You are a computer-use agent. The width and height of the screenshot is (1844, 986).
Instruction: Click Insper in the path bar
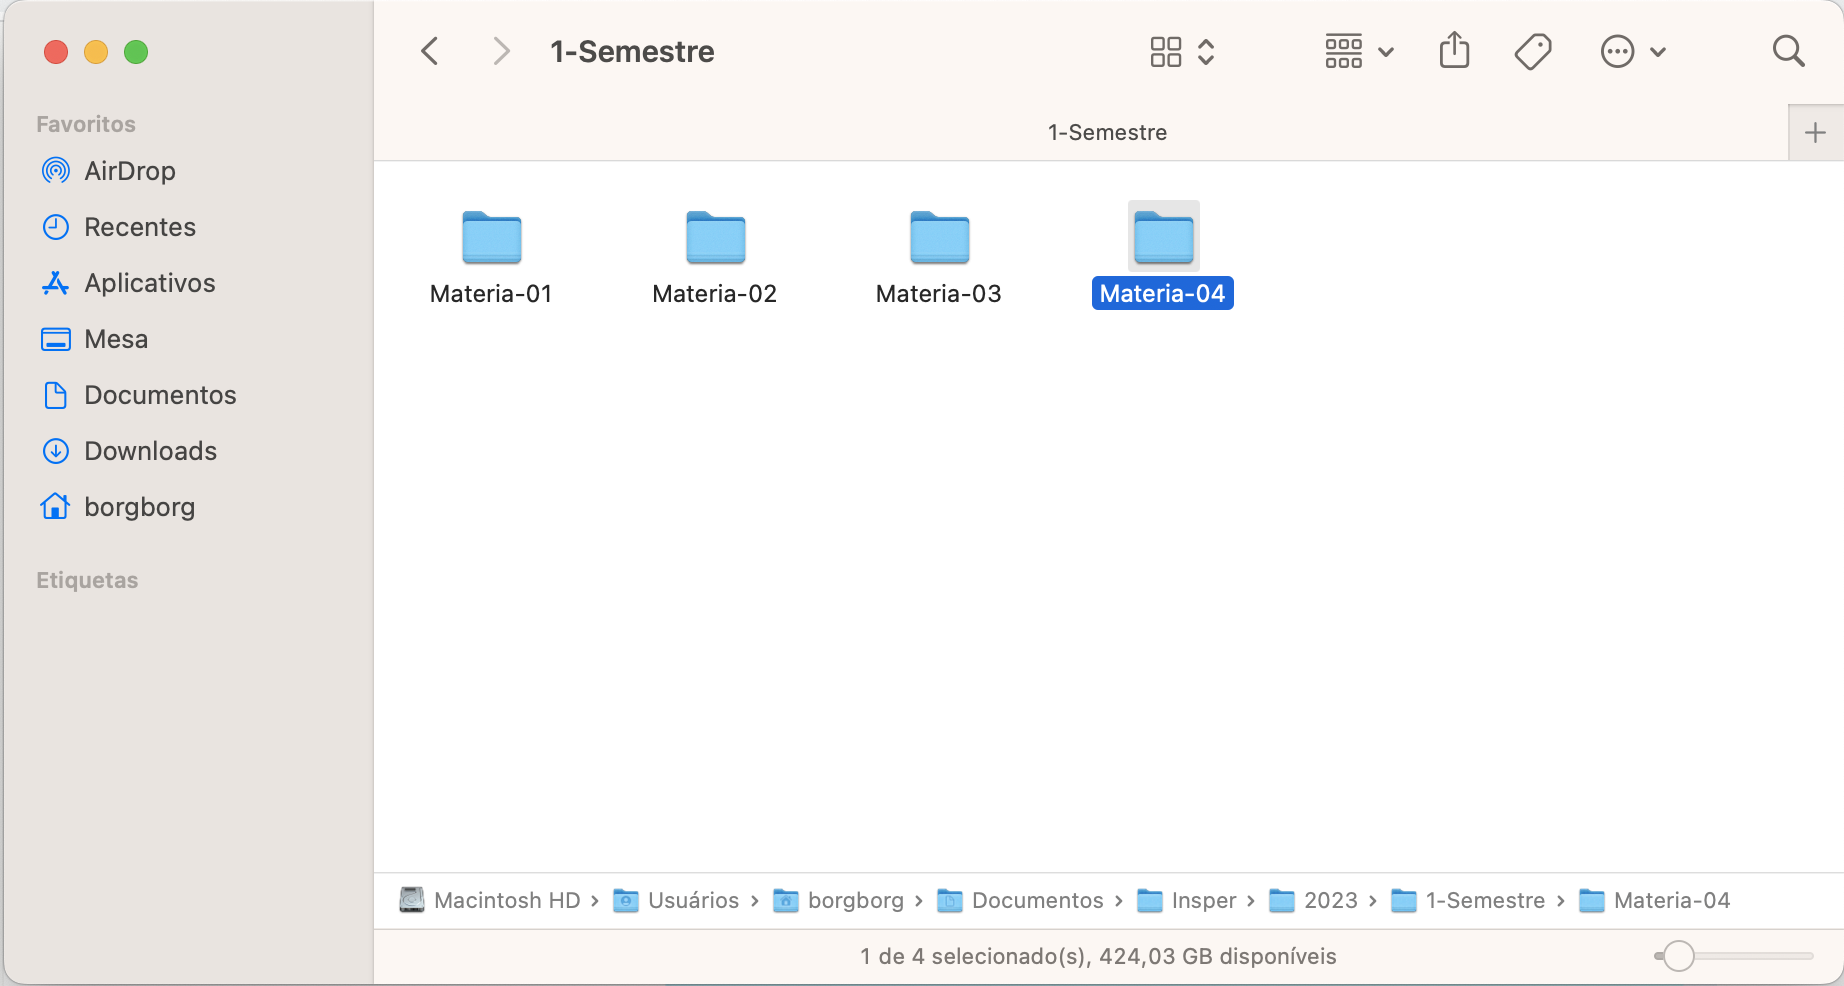[1187, 900]
